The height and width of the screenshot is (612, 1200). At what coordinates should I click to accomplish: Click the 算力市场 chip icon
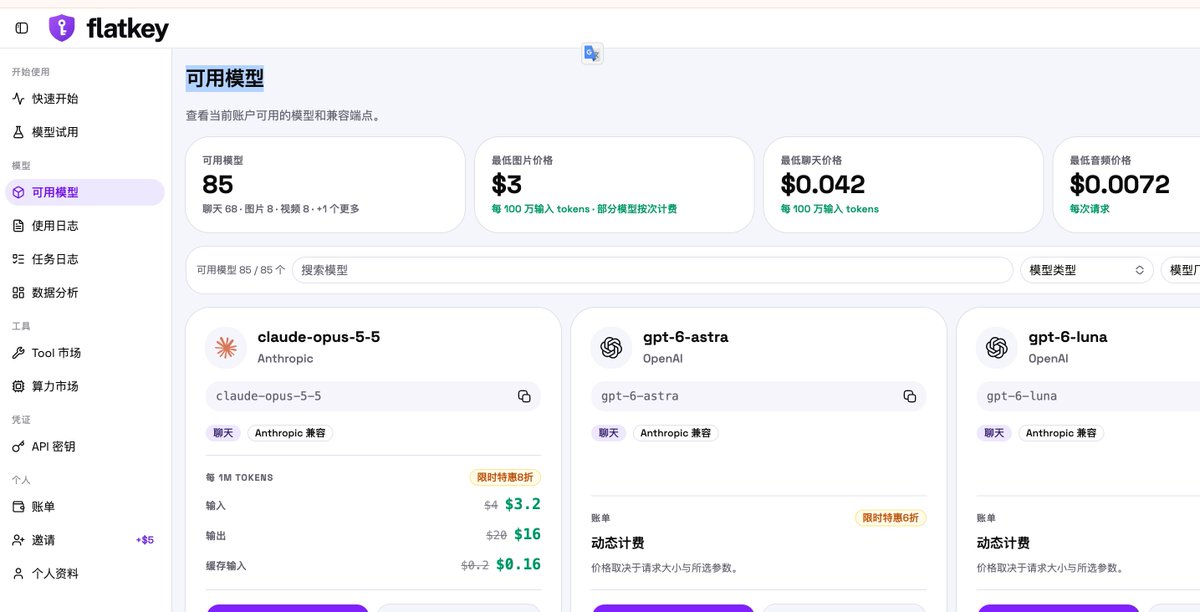pos(18,386)
